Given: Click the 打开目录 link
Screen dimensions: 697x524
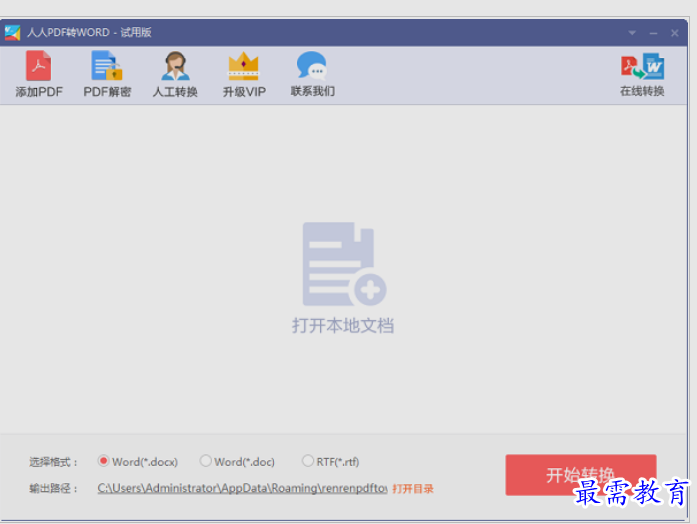Looking at the screenshot, I should tap(413, 489).
